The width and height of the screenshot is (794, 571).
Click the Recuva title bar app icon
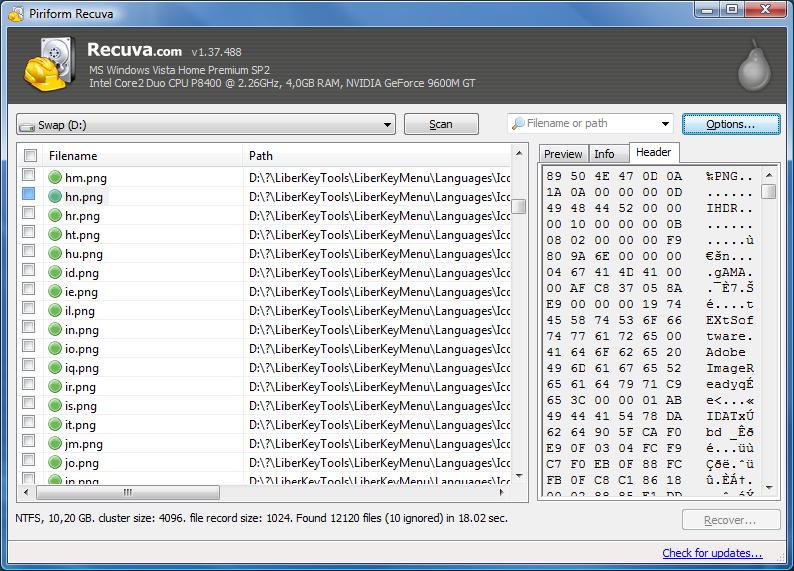[16, 14]
